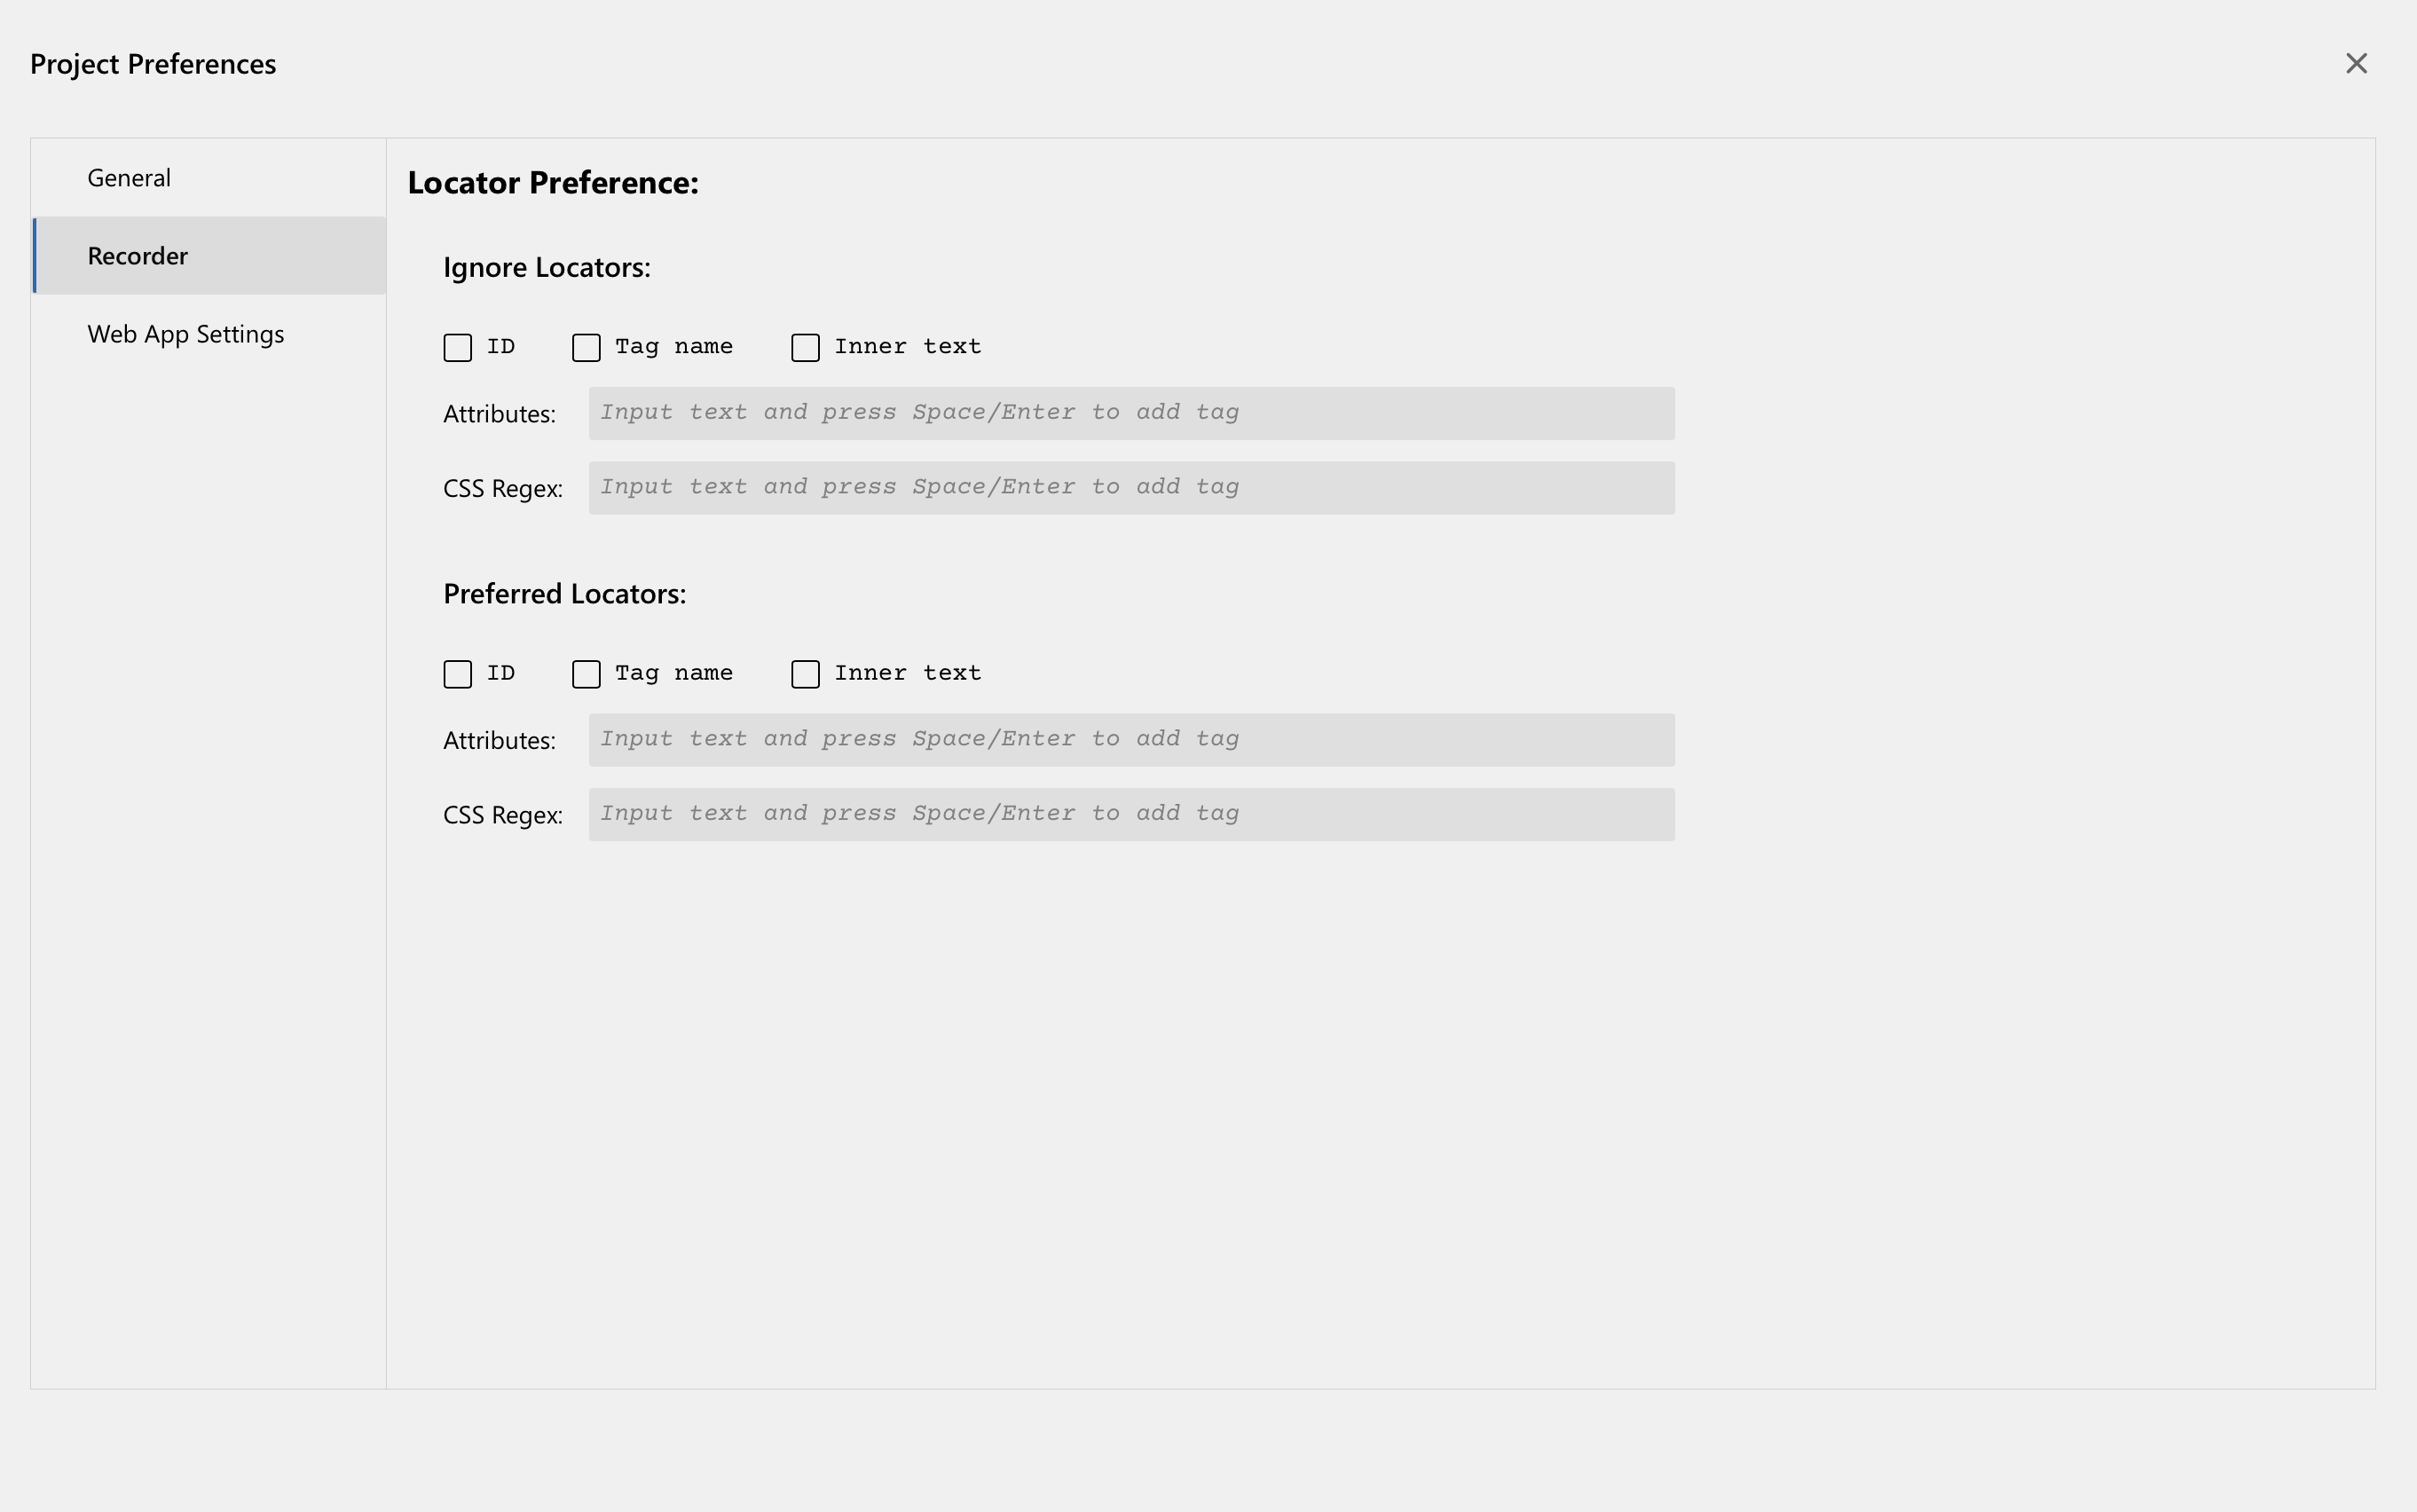Click the CSS Regex field under Preferred Locators

(x=1130, y=813)
